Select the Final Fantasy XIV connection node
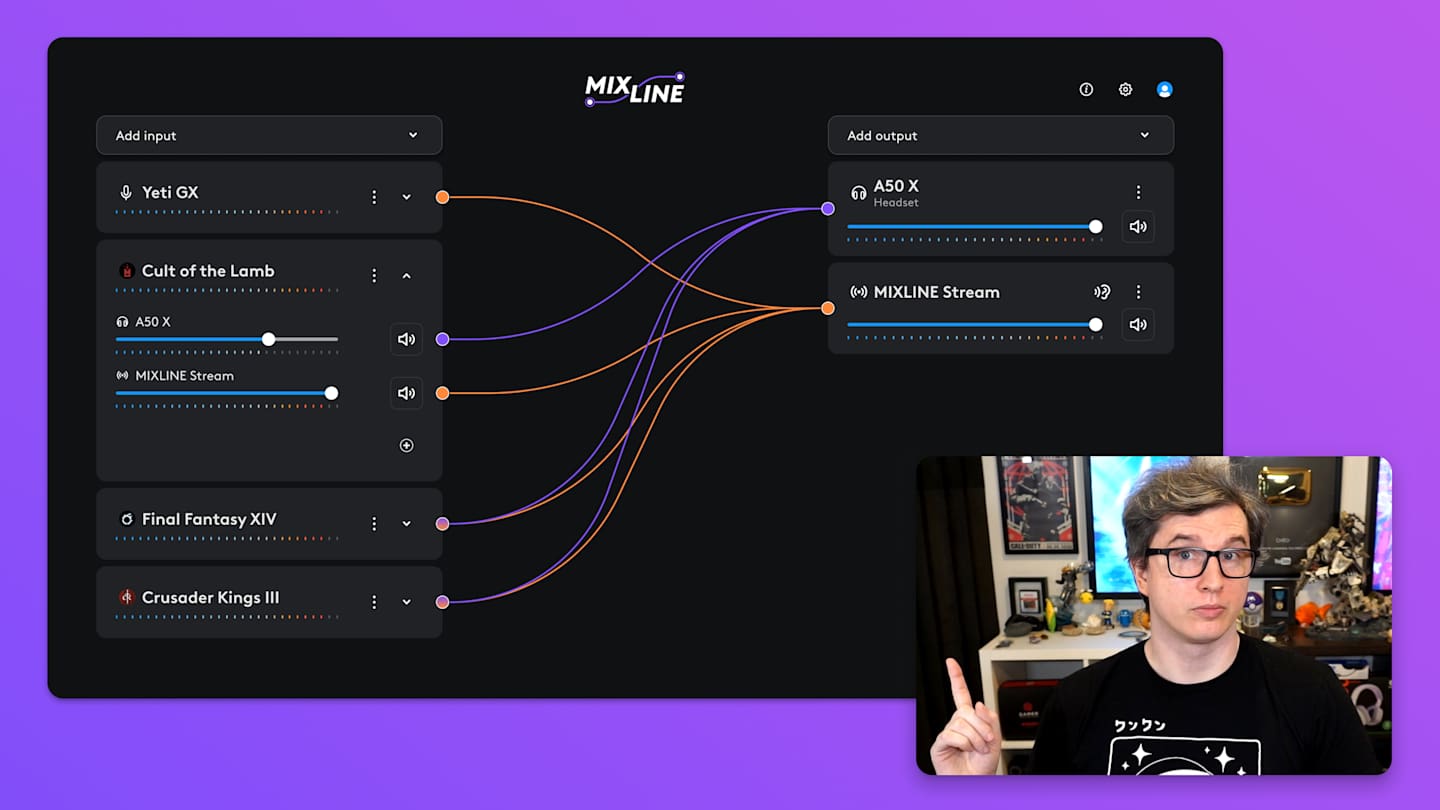 click(442, 524)
